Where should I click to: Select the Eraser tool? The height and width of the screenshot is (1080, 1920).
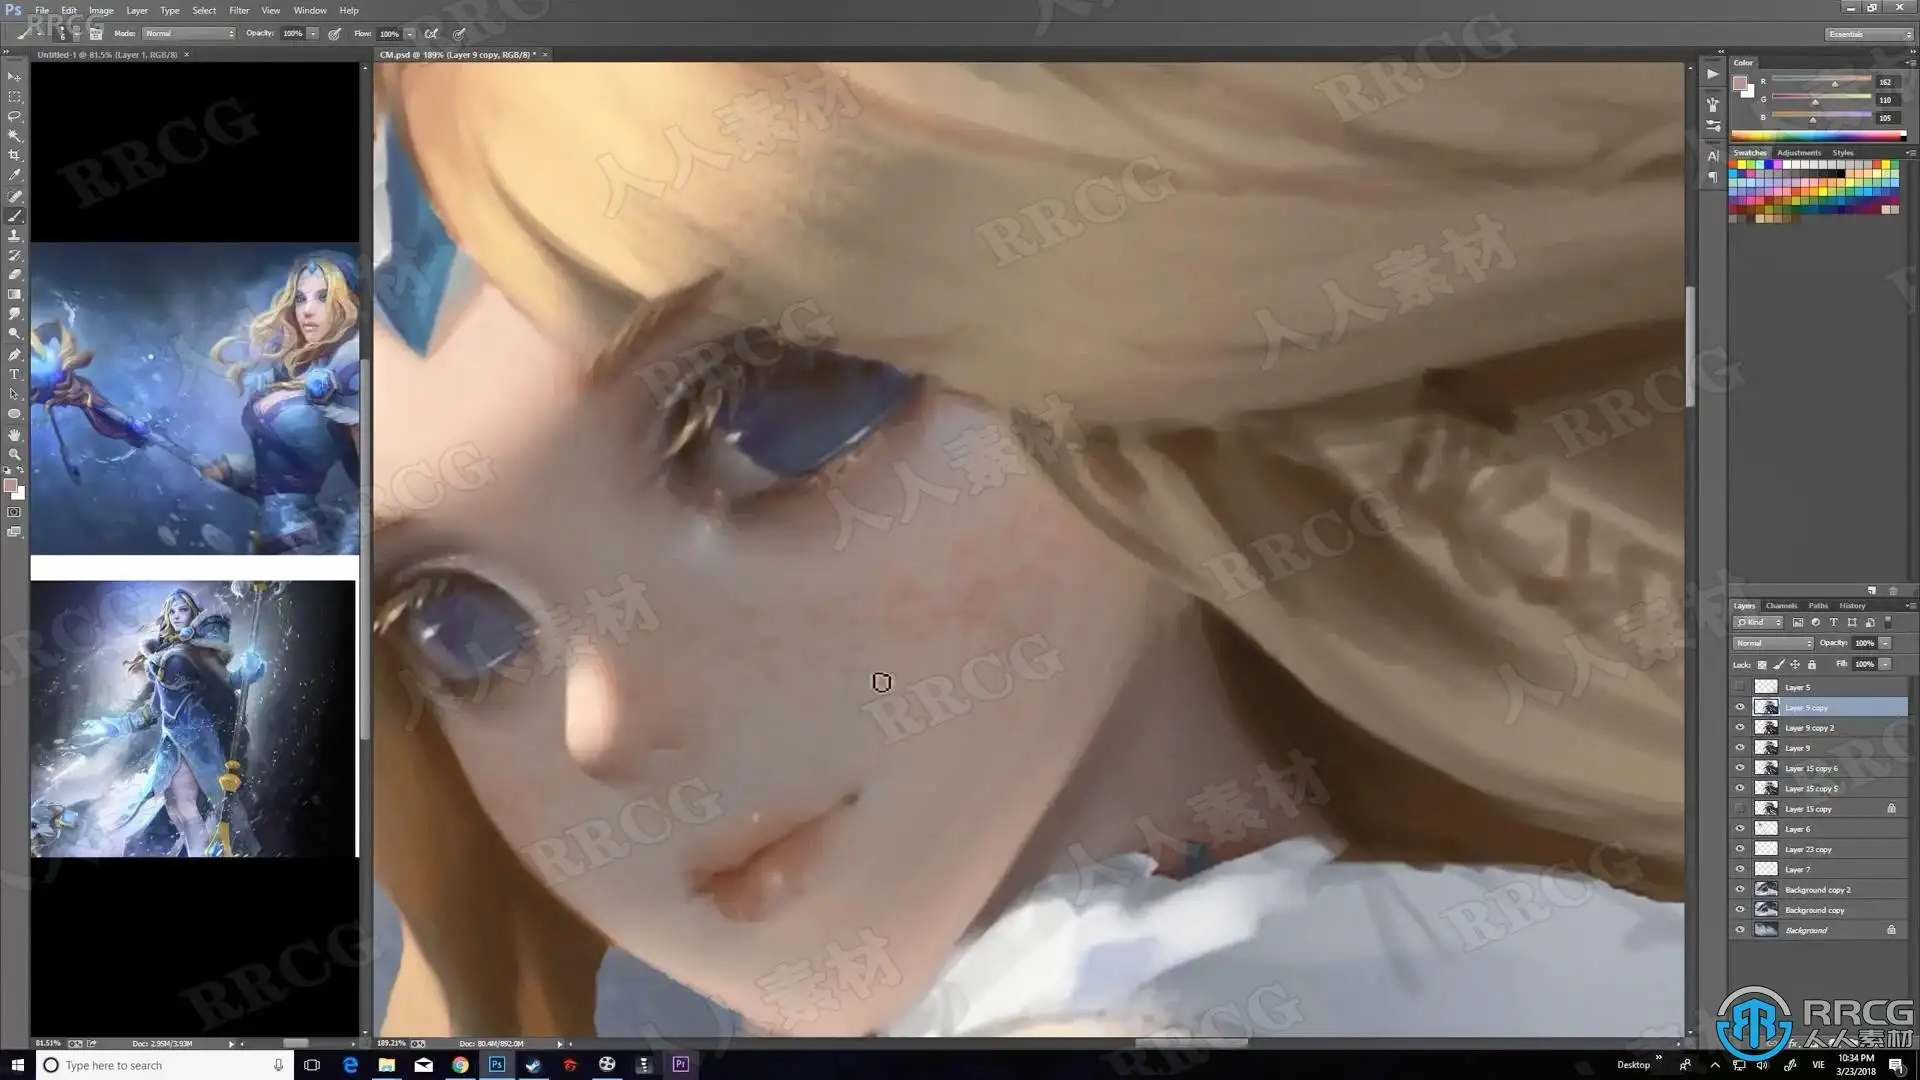14,274
